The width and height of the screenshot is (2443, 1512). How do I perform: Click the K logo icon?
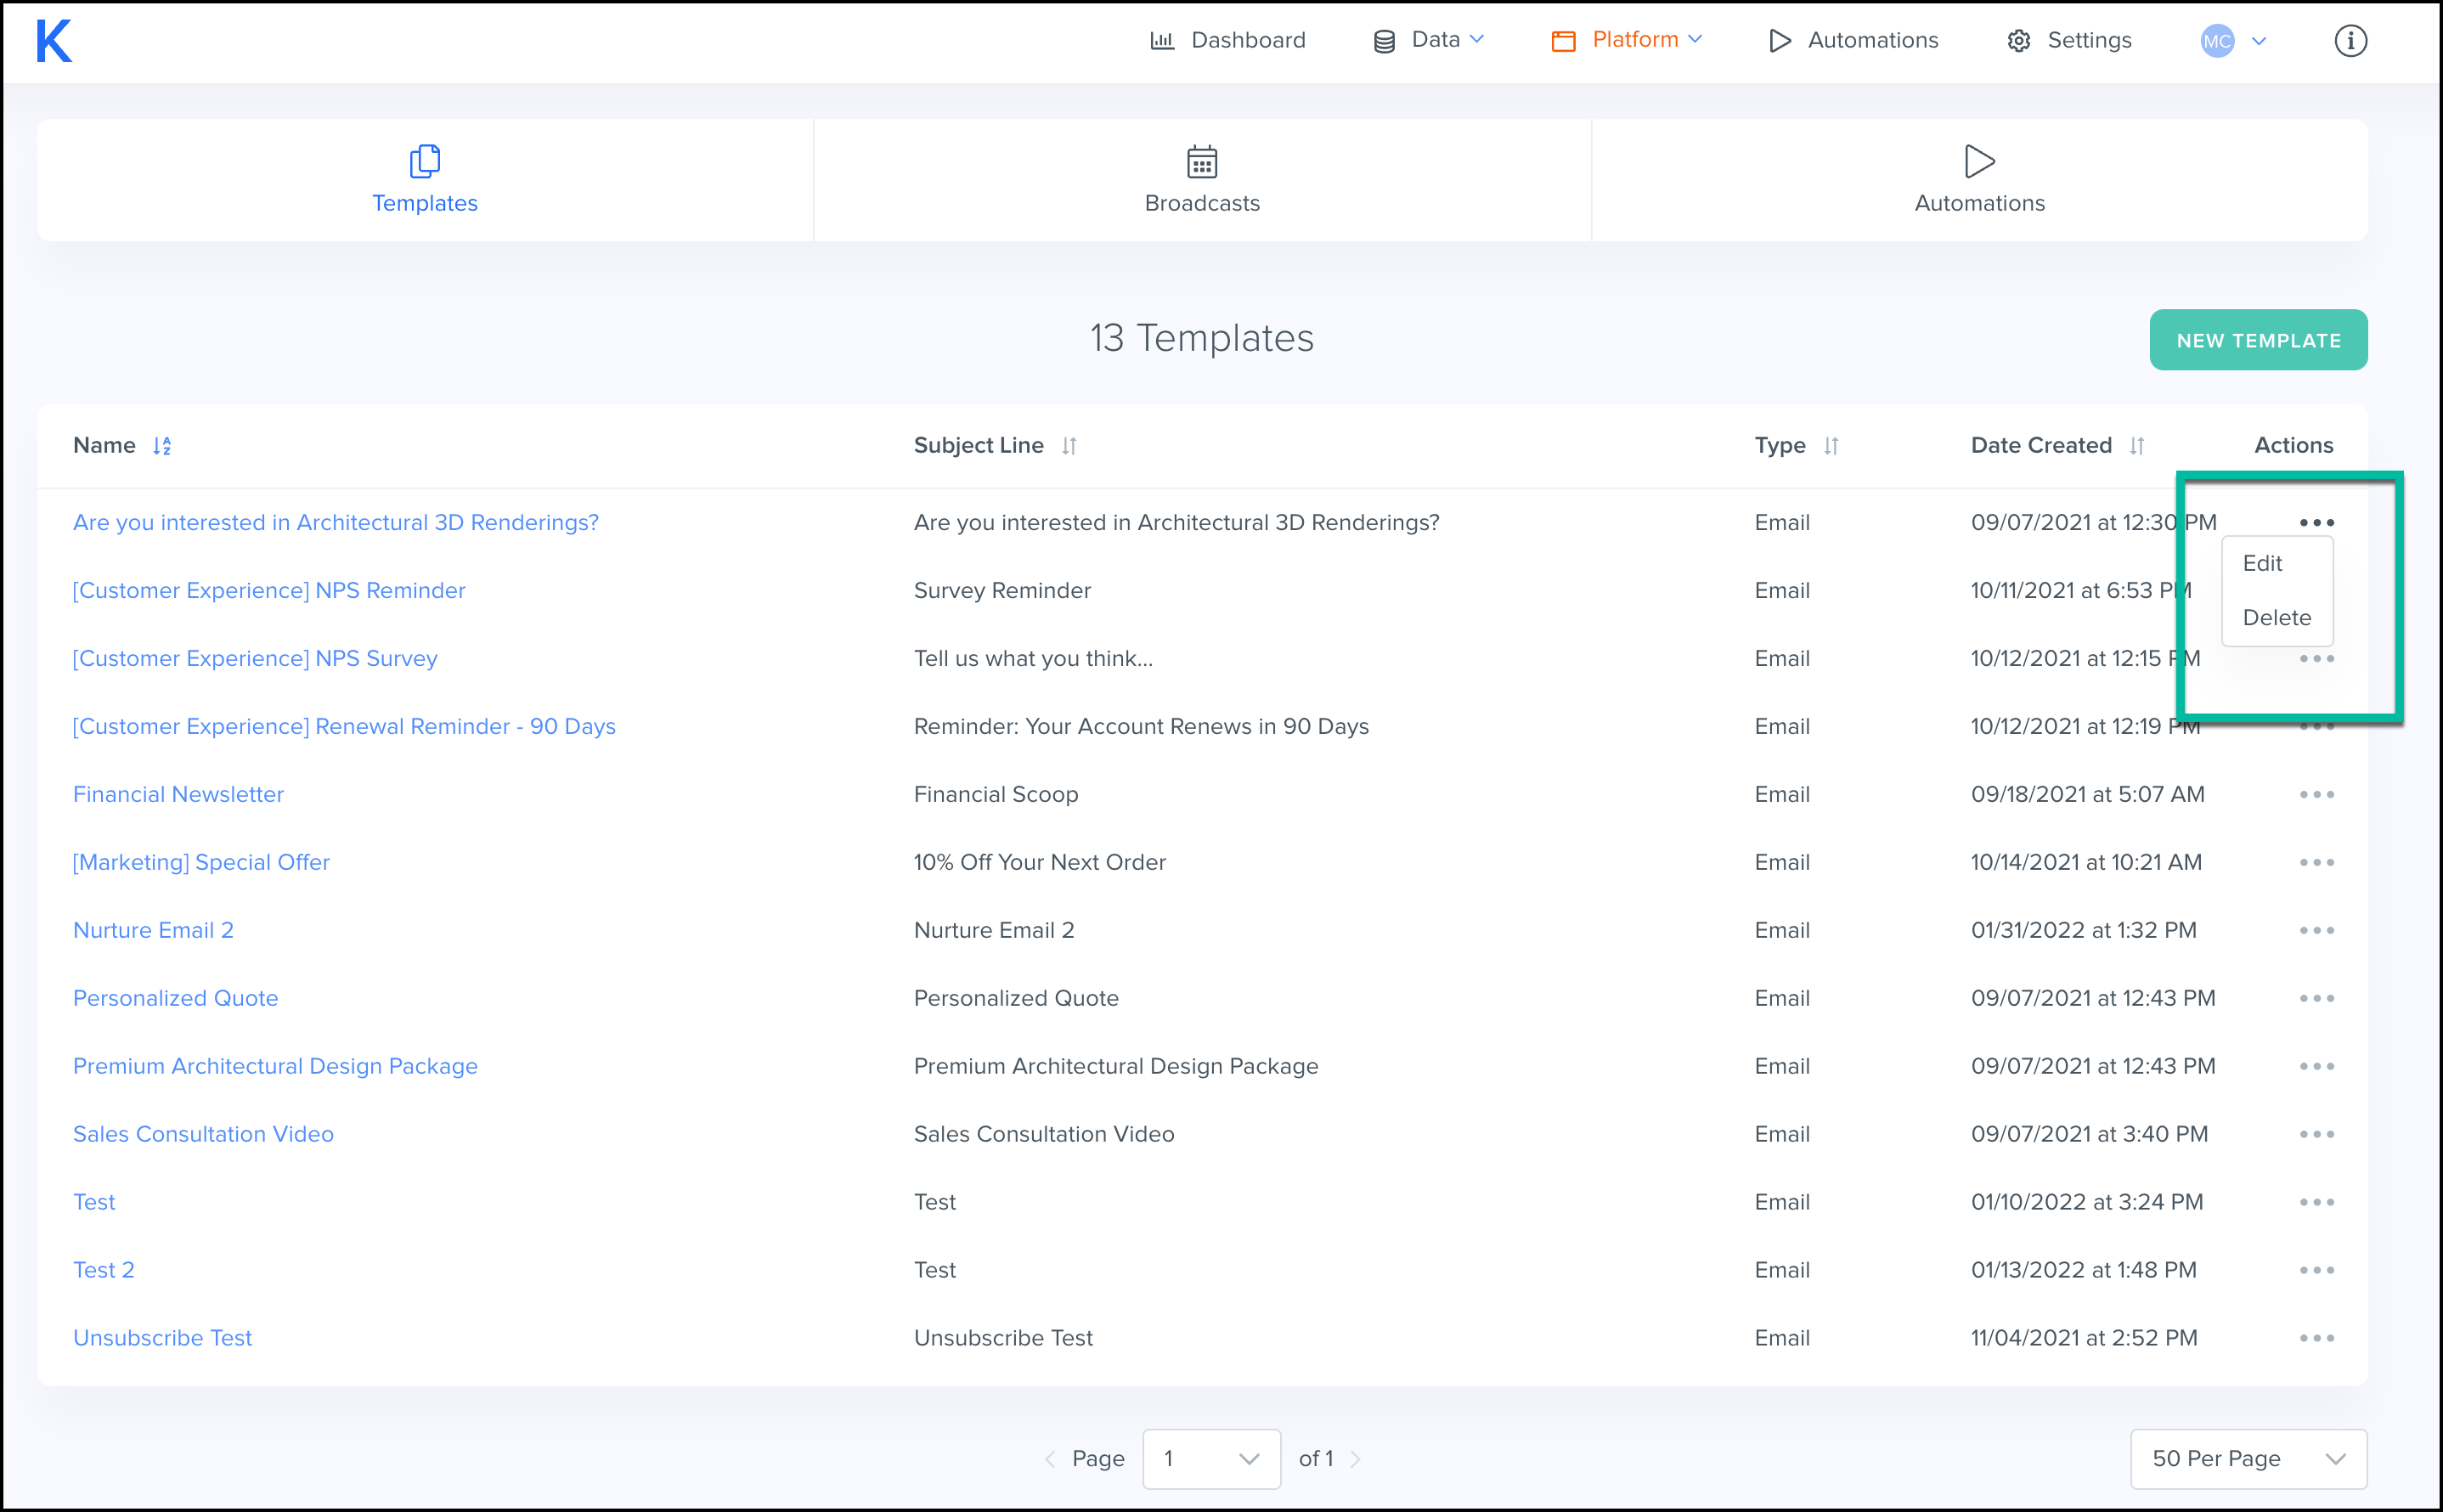[54, 42]
